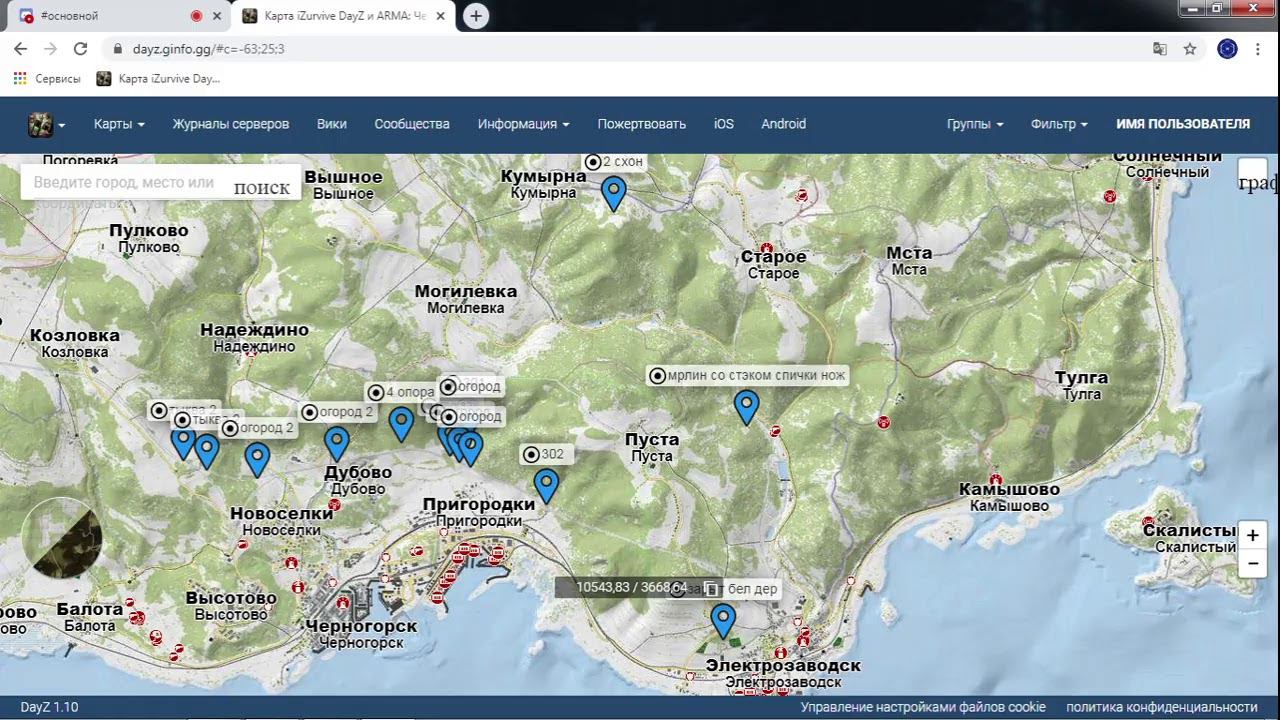Bookmark this page with the star icon

click(x=1190, y=48)
